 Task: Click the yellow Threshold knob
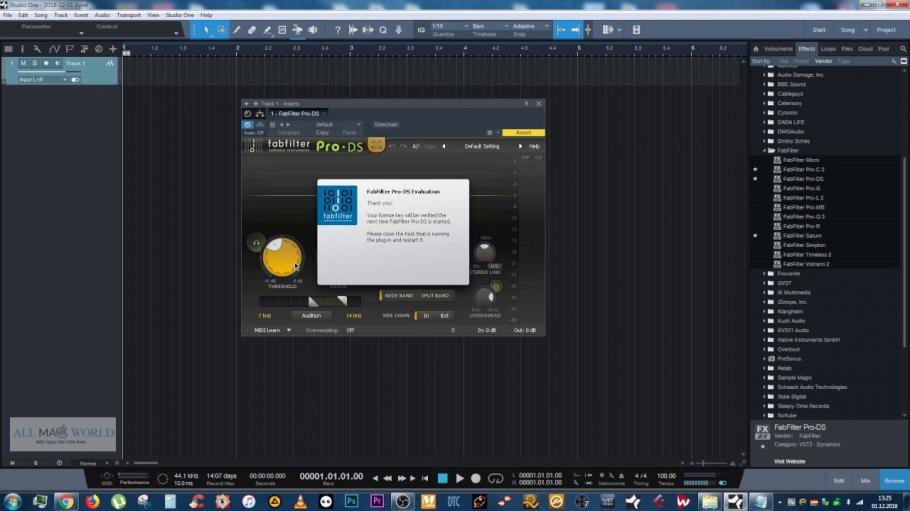click(x=281, y=257)
